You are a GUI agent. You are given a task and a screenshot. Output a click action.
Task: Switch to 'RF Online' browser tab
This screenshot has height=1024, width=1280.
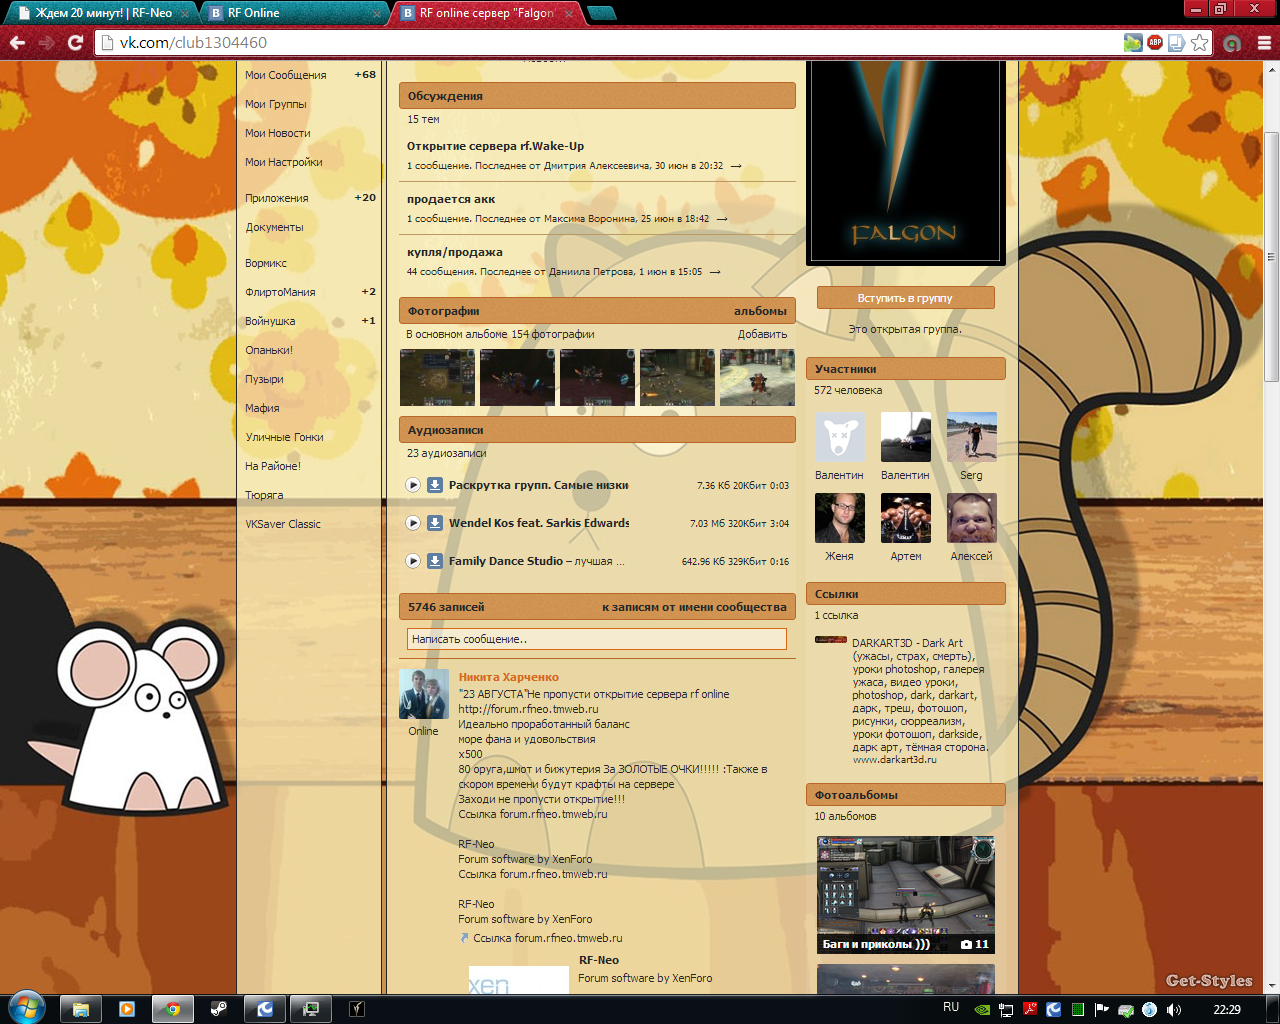click(290, 13)
